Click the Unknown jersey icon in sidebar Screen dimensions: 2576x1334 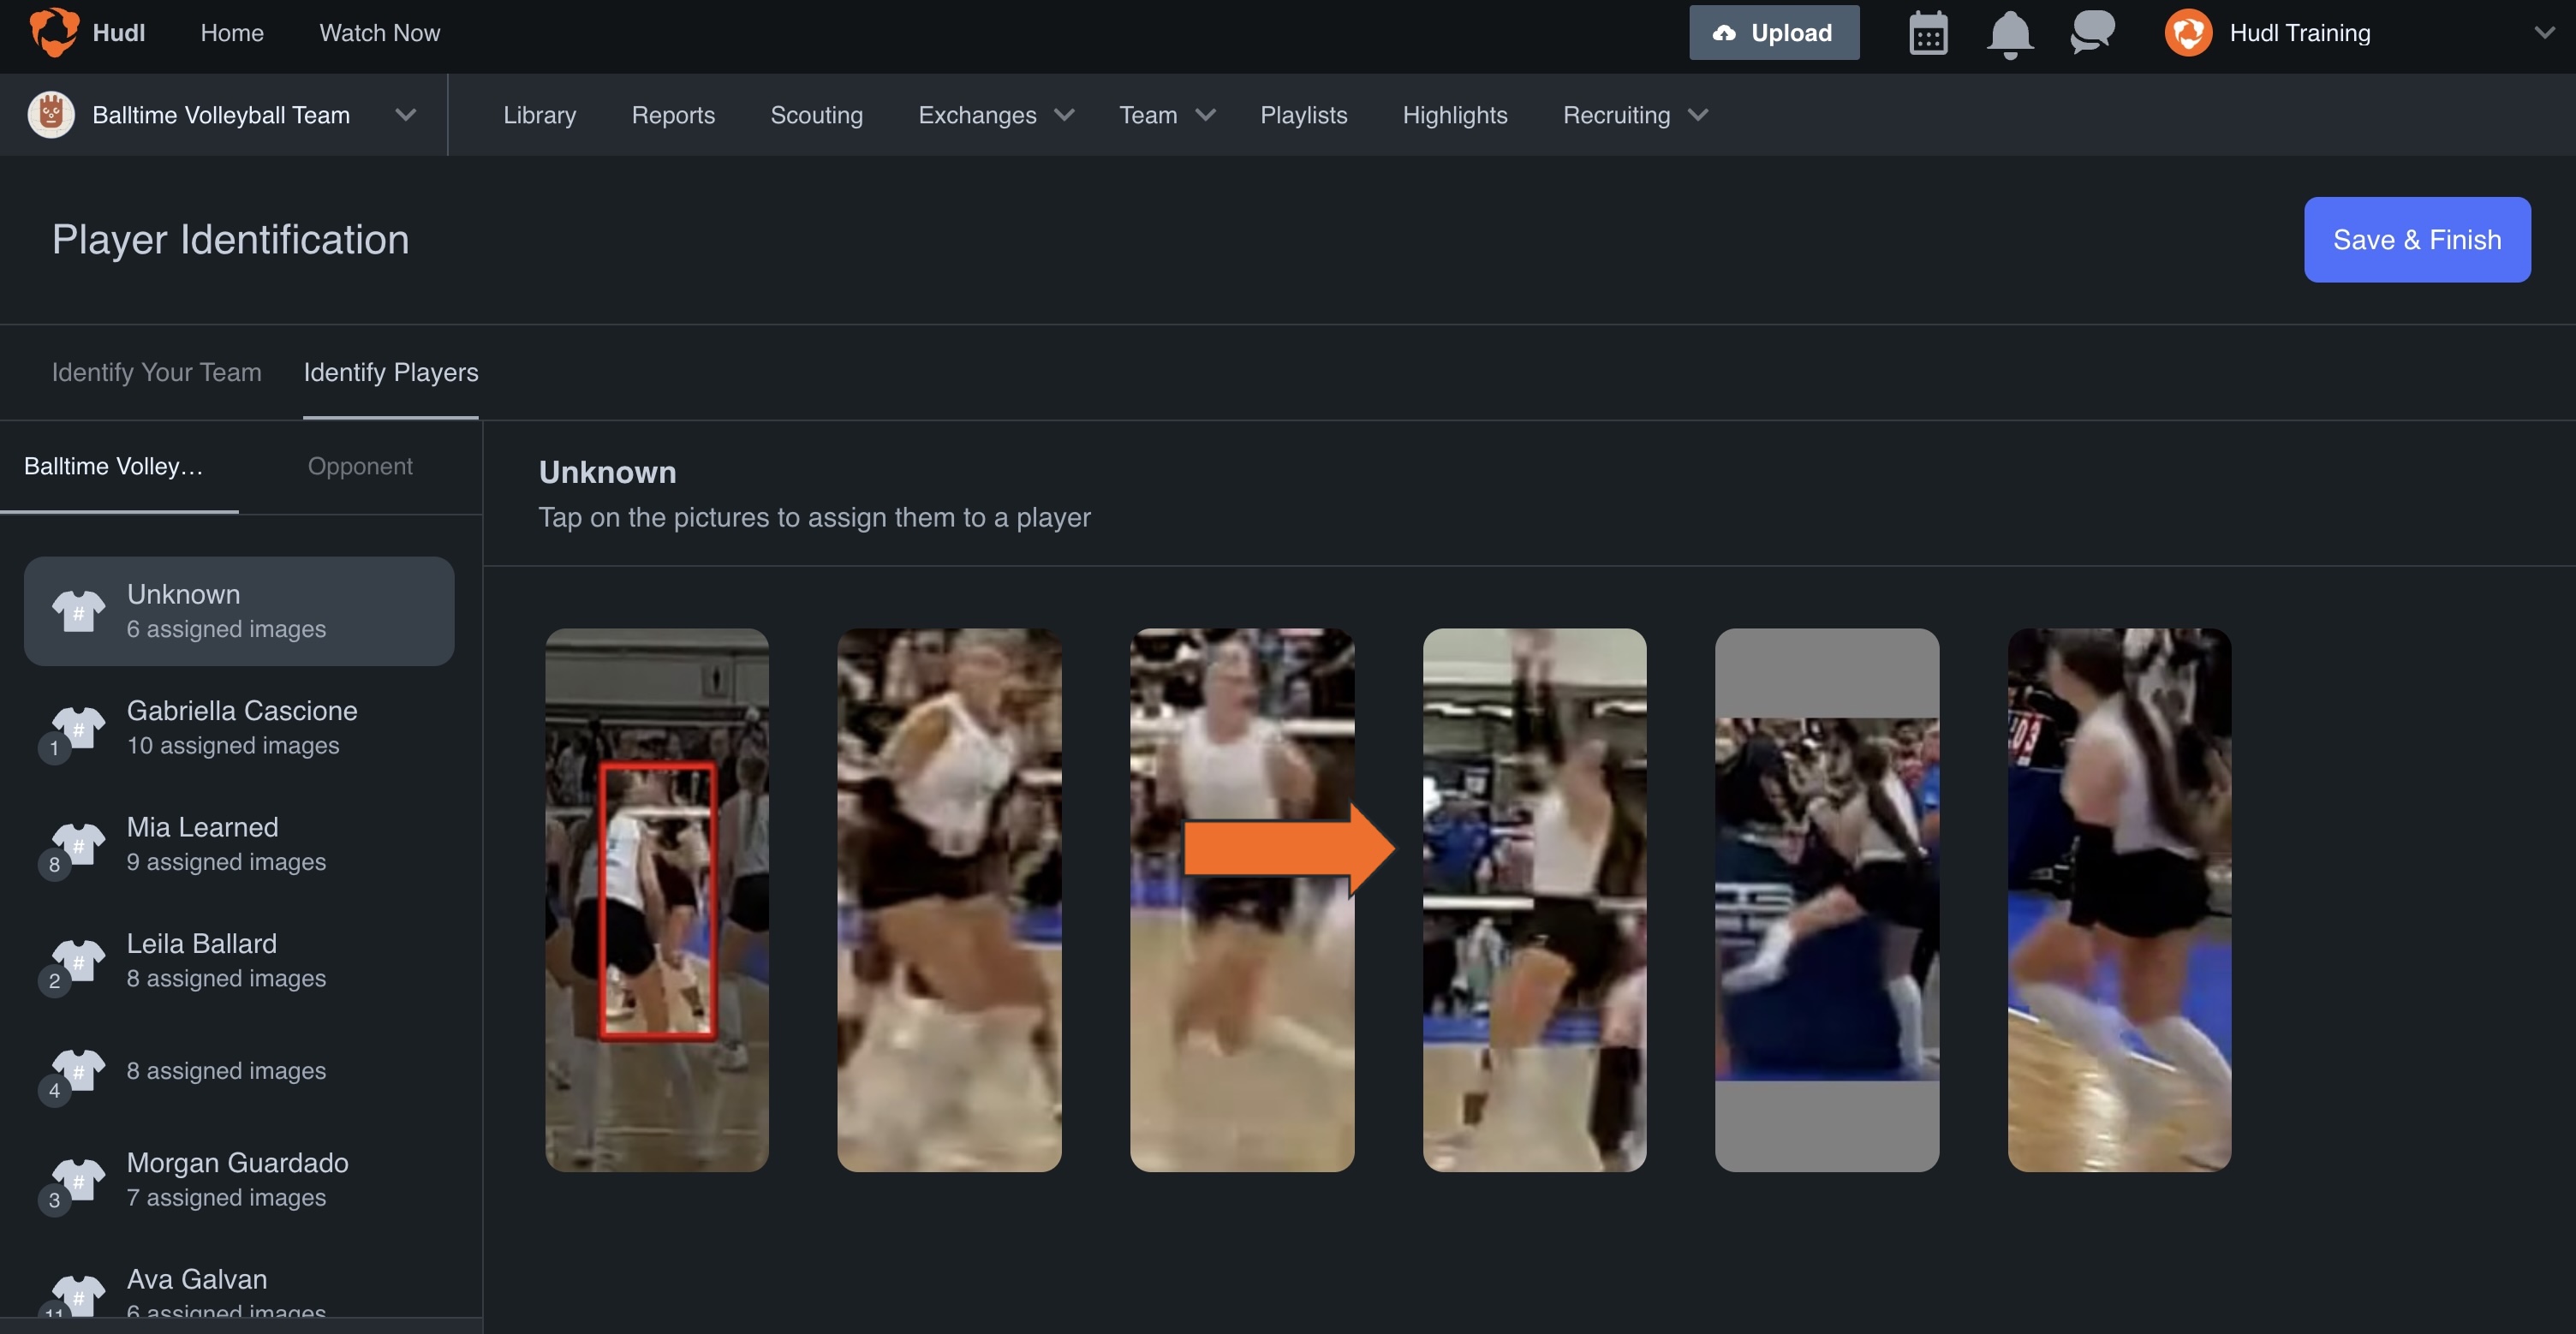click(x=78, y=611)
